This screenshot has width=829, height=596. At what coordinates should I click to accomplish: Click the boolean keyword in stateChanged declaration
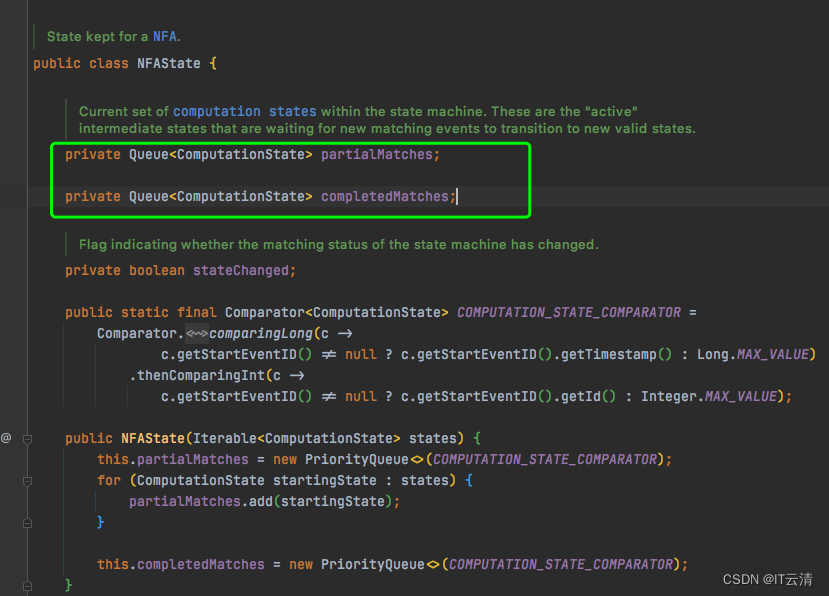coord(157,271)
